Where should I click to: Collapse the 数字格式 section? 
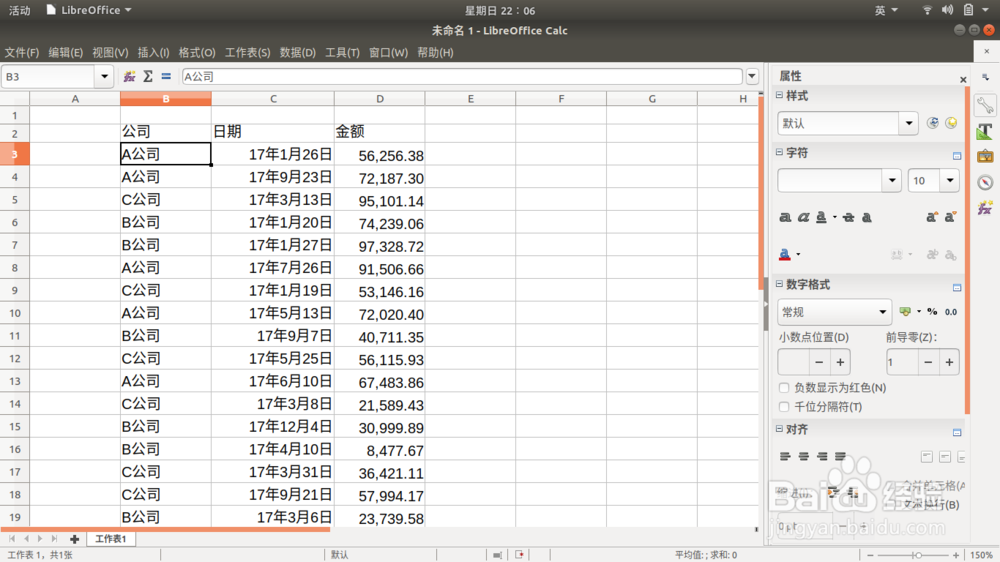[779, 284]
